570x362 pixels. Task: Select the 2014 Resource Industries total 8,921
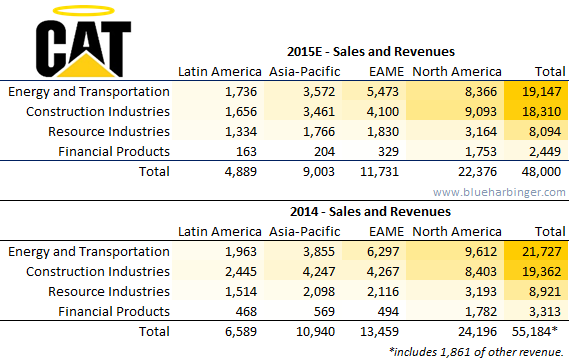pos(545,291)
